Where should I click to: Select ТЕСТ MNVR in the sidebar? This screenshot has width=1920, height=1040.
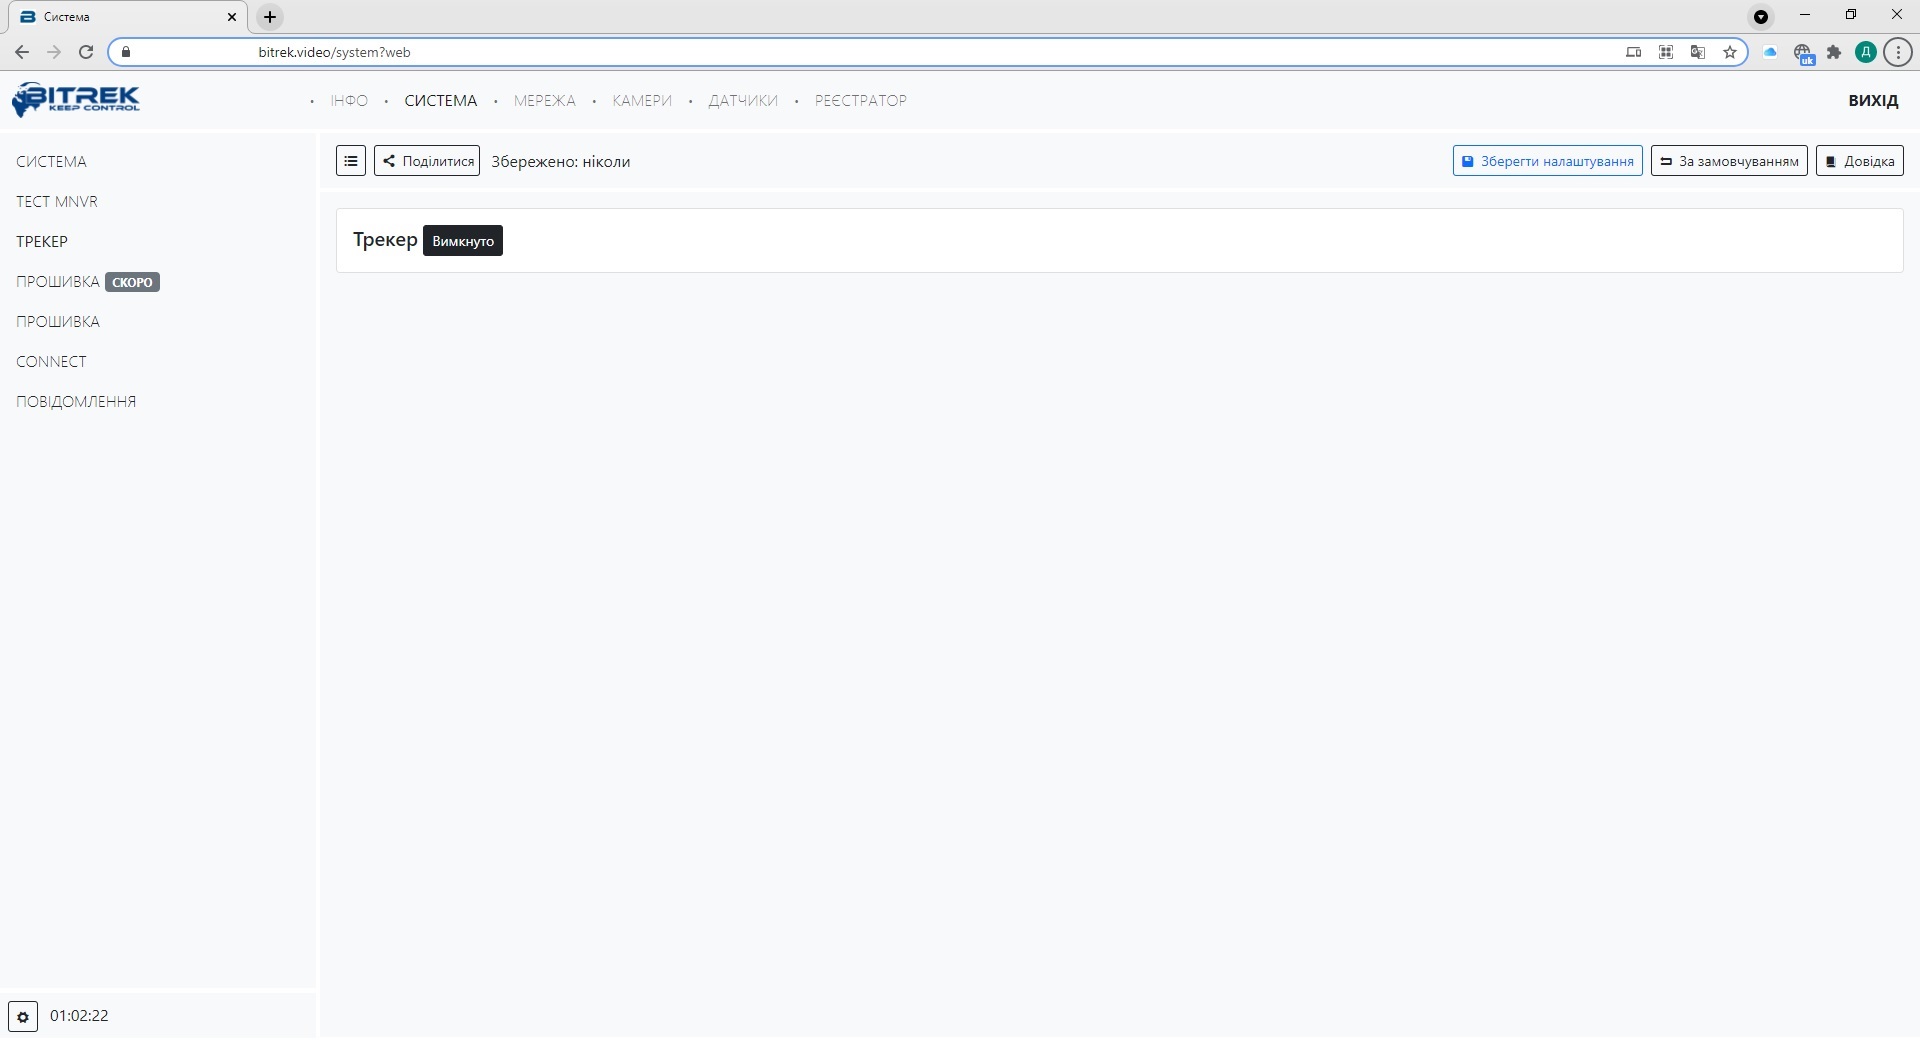coord(57,202)
